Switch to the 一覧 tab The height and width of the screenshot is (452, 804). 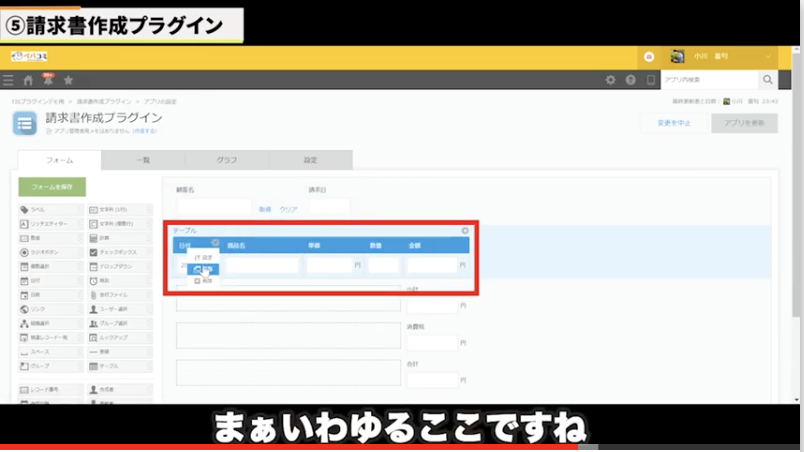point(143,160)
